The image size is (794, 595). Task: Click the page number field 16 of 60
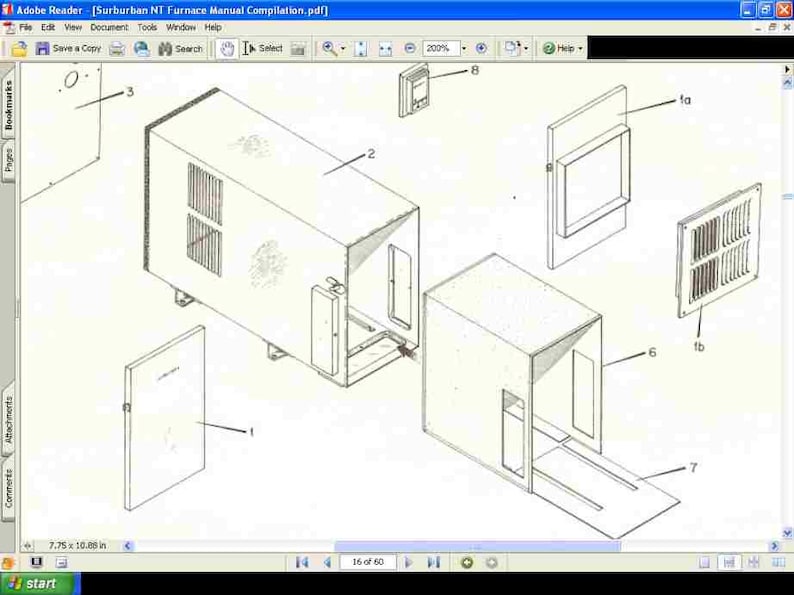(368, 562)
